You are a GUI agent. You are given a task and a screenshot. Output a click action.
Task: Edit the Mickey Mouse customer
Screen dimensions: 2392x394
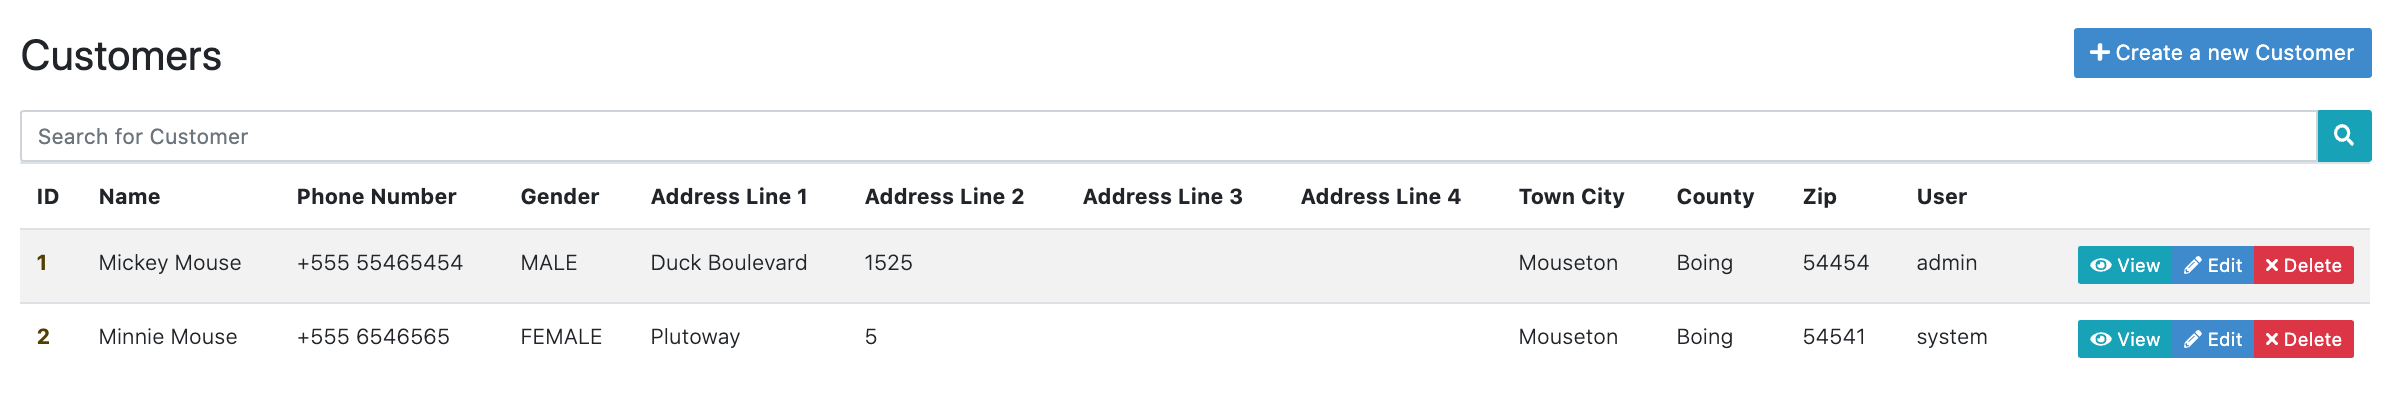(x=2213, y=265)
